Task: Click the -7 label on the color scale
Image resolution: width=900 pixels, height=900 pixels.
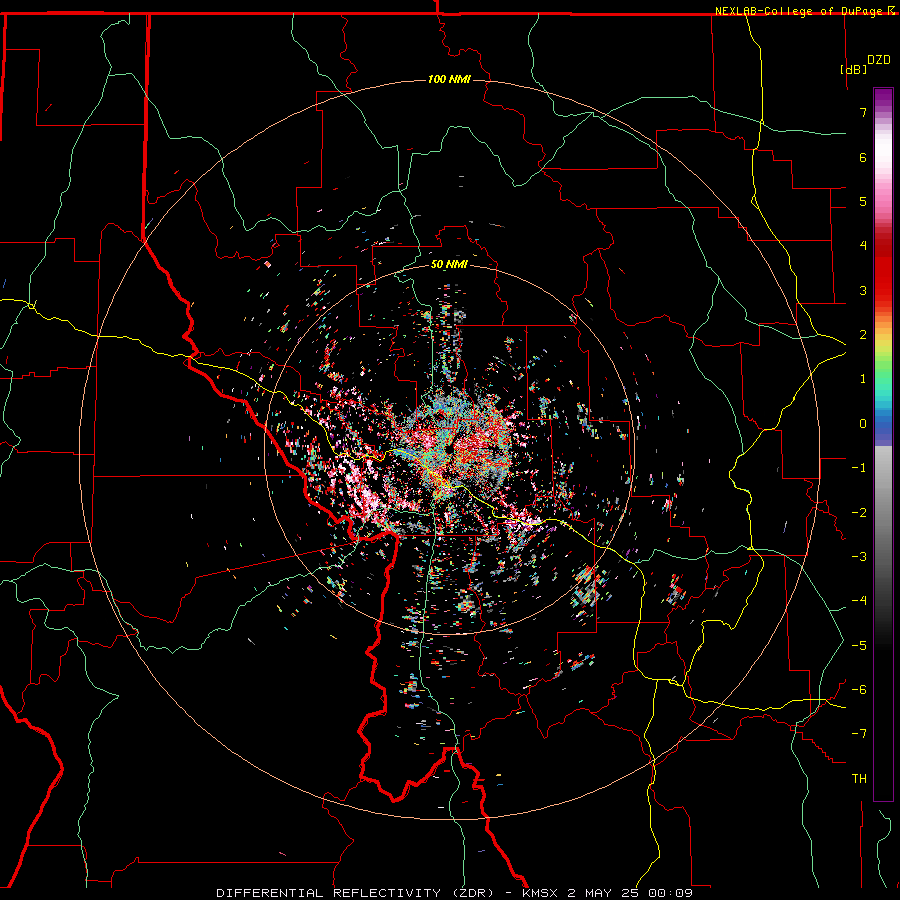Action: (x=859, y=734)
